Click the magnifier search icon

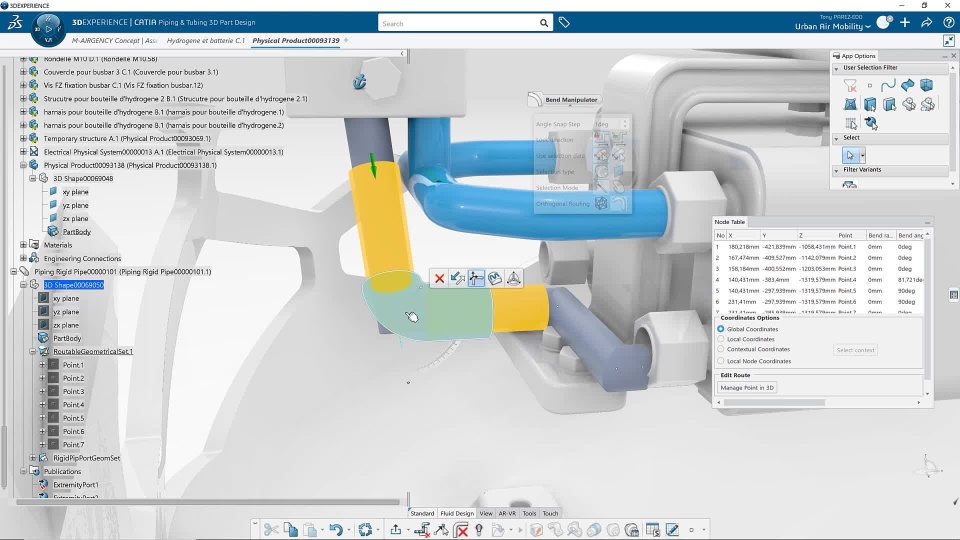[x=544, y=23]
